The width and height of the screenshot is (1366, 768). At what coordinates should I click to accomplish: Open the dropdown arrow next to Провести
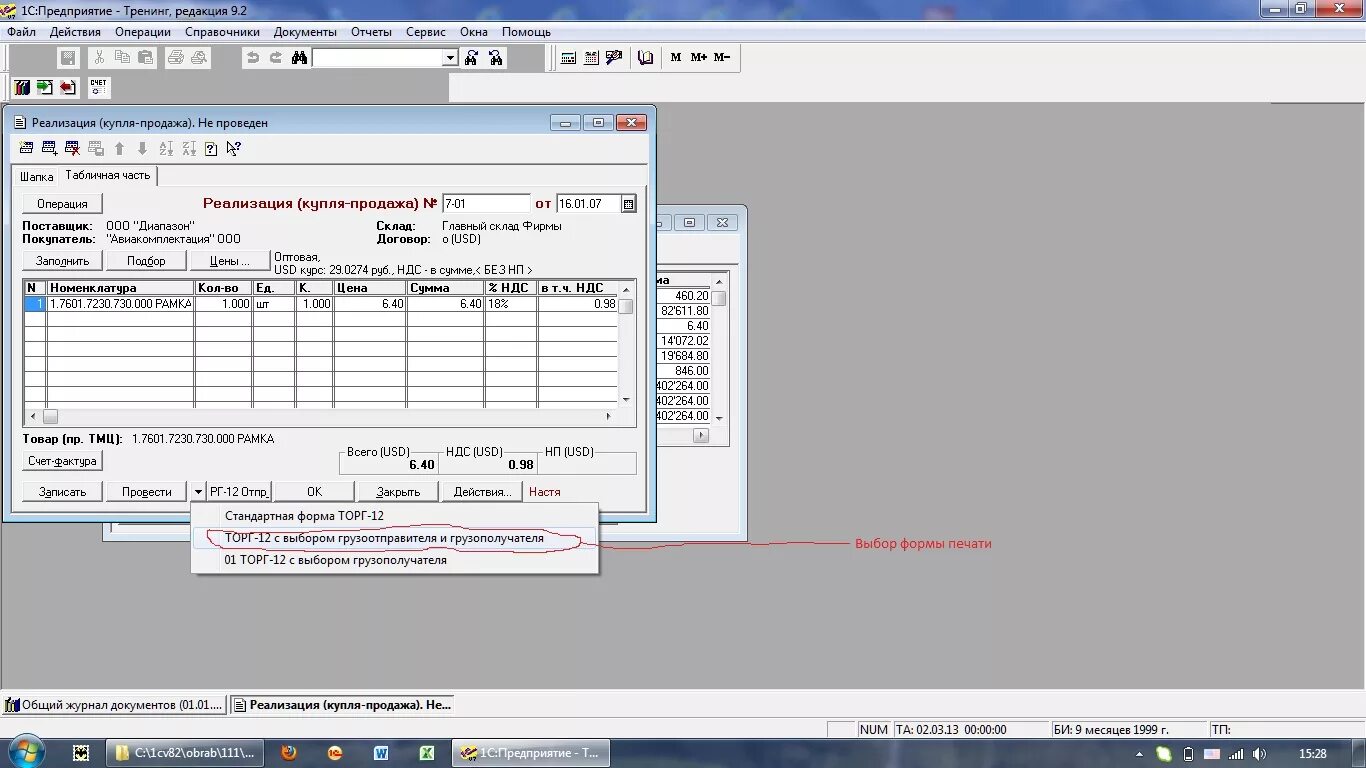(198, 492)
